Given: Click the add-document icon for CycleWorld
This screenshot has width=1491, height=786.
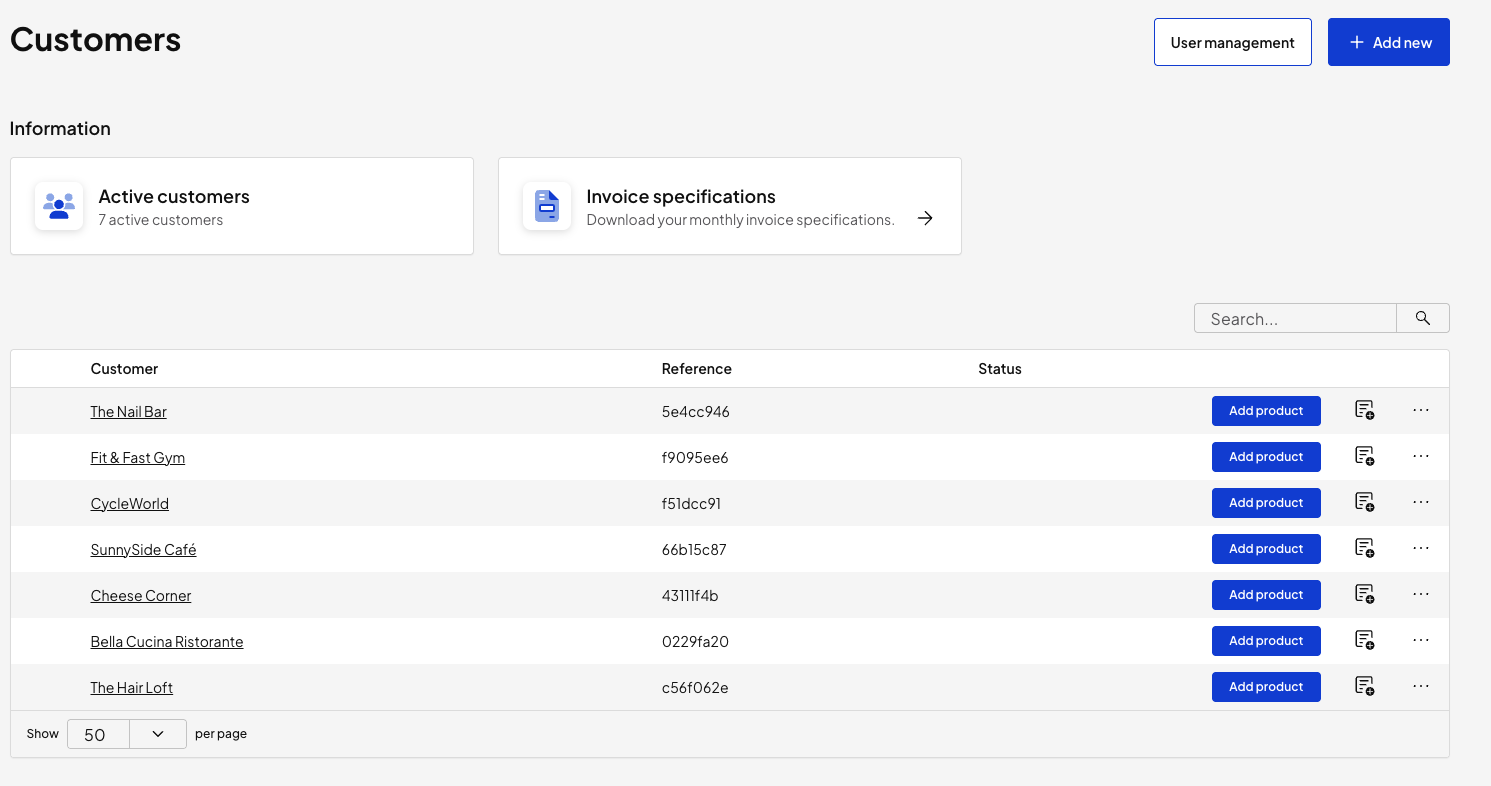Looking at the screenshot, I should tap(1365, 502).
